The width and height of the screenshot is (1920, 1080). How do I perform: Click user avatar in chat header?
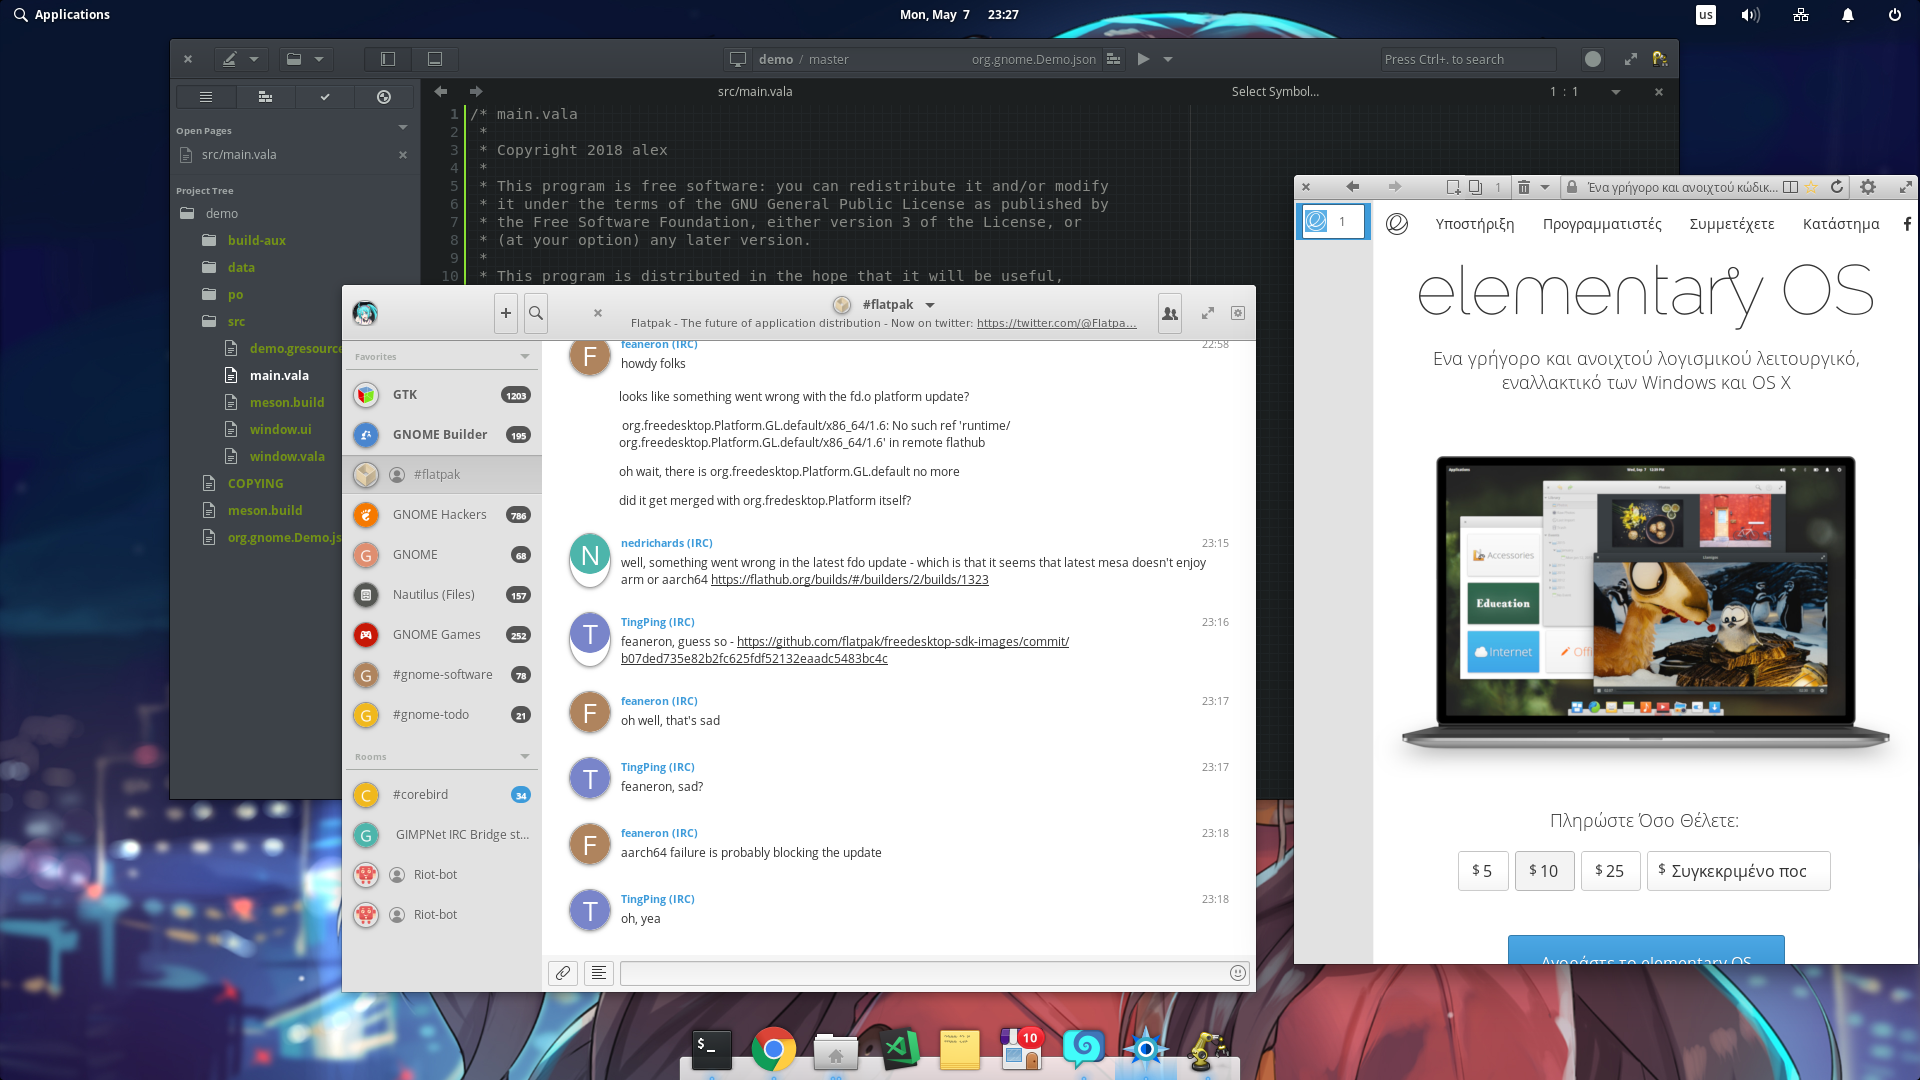(x=365, y=313)
